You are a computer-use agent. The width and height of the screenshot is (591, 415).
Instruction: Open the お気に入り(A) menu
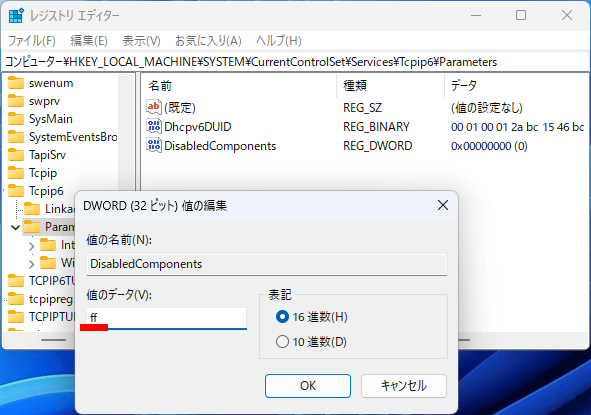click(x=208, y=41)
